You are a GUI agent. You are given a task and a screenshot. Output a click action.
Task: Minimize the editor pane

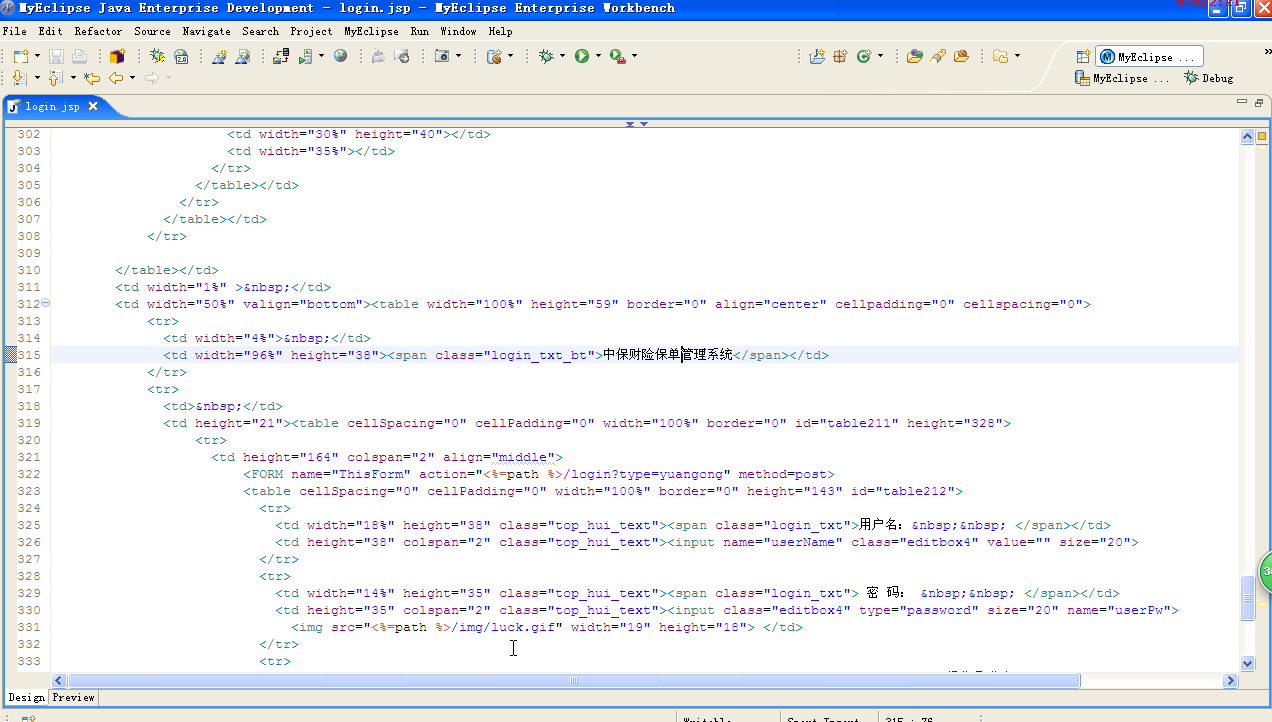[x=1242, y=102]
